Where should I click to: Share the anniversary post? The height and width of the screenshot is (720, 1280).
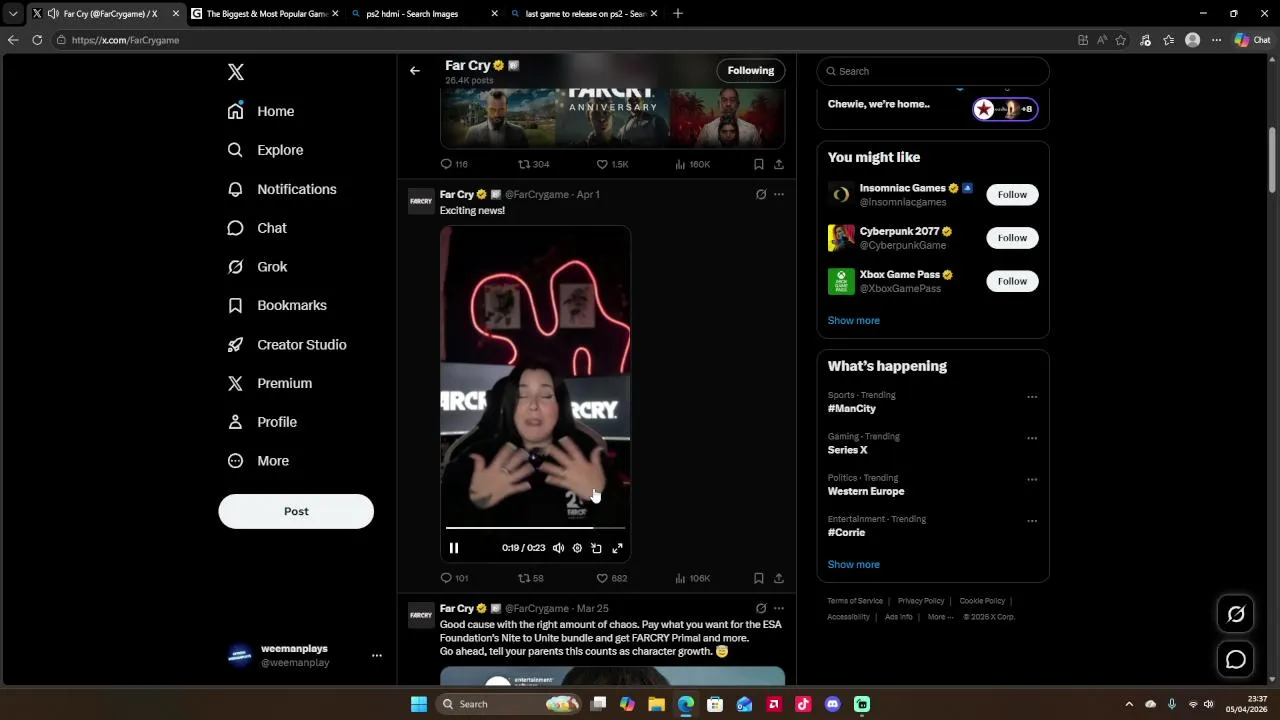pyautogui.click(x=779, y=164)
